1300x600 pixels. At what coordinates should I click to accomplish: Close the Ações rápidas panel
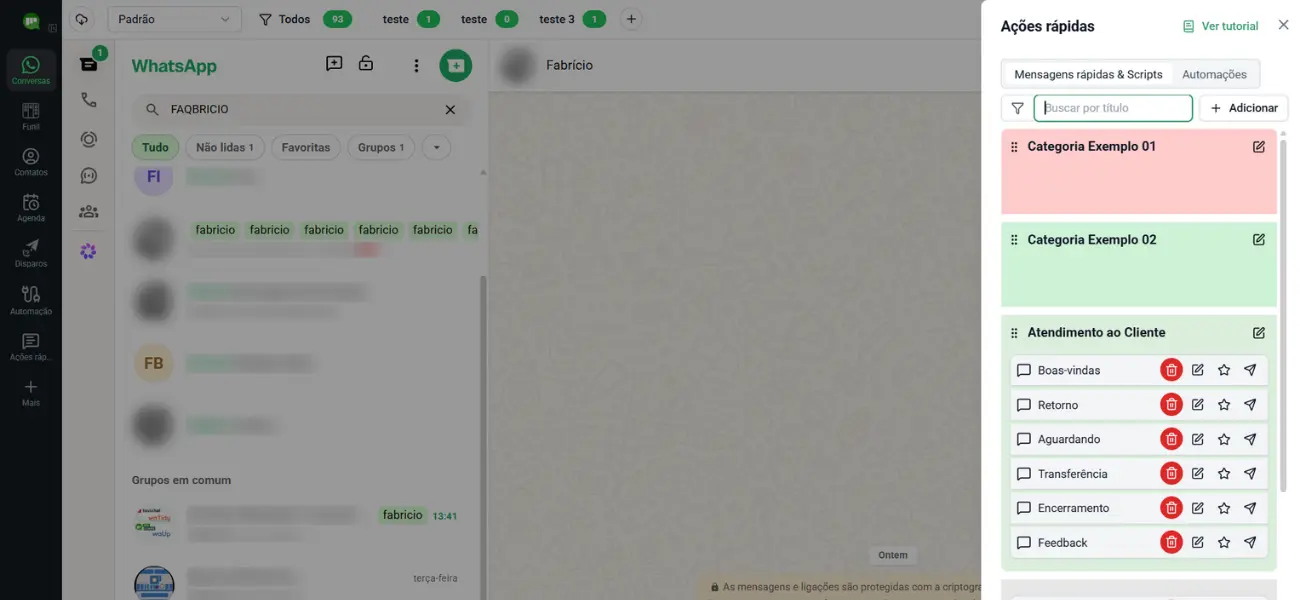coord(1284,25)
